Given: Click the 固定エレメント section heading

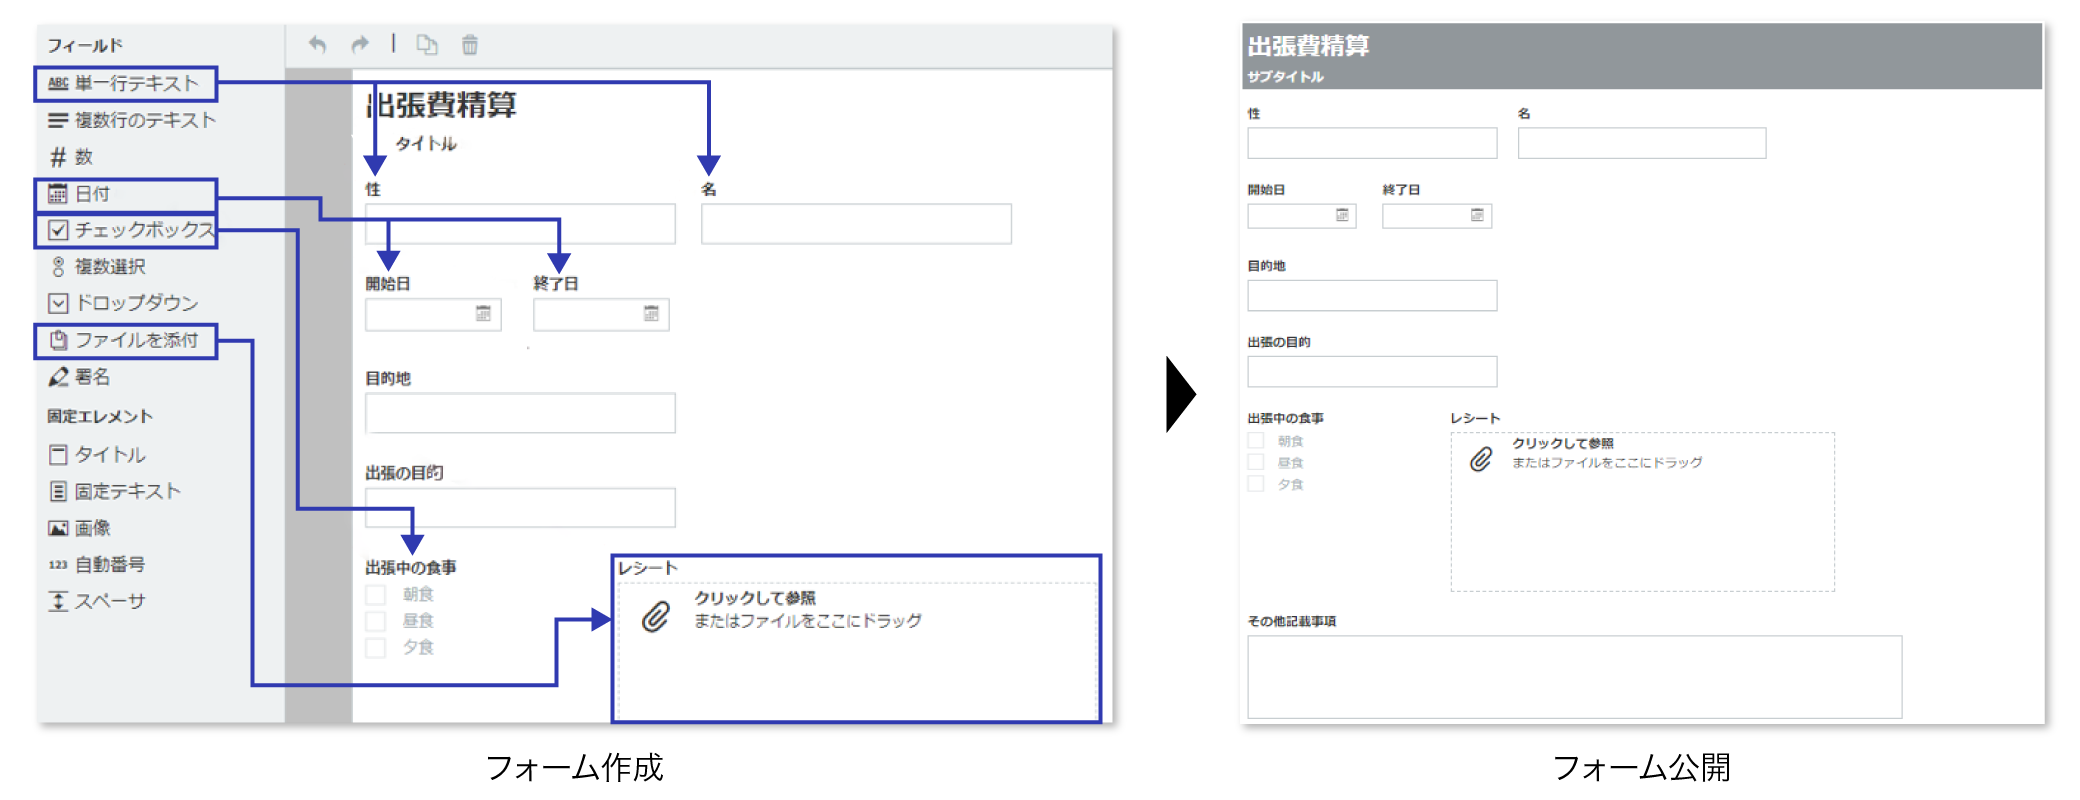Looking at the screenshot, I should tap(100, 417).
